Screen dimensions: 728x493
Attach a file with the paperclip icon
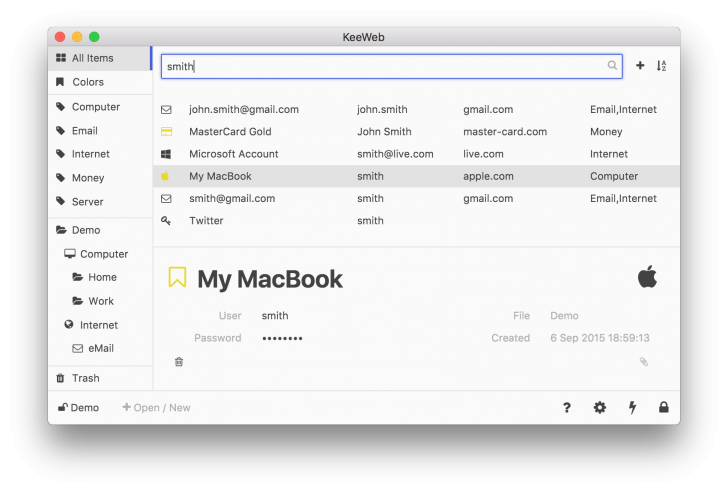(644, 362)
